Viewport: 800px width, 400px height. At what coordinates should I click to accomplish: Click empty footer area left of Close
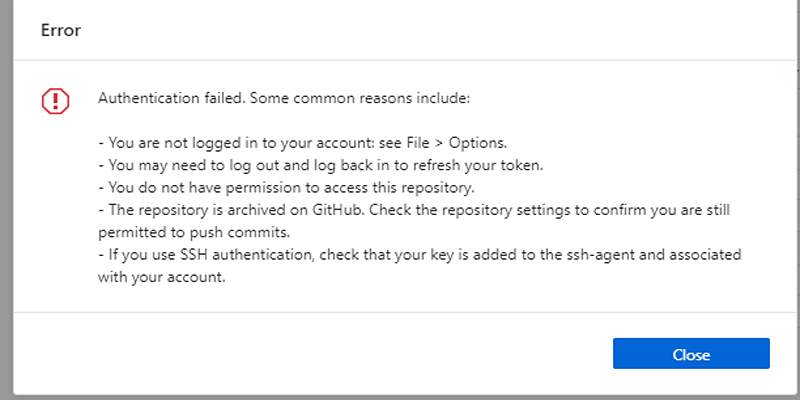coord(300,354)
